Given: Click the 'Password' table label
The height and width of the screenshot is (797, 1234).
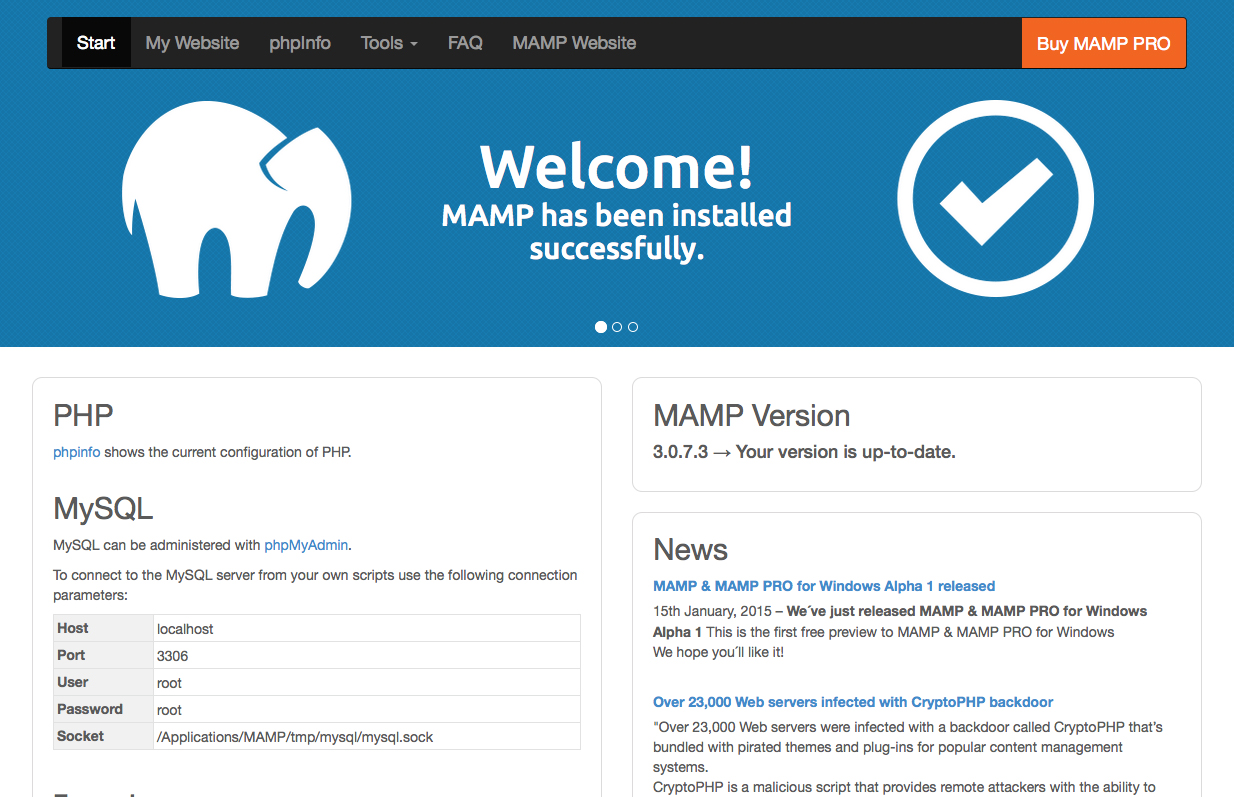Looking at the screenshot, I should (x=90, y=709).
